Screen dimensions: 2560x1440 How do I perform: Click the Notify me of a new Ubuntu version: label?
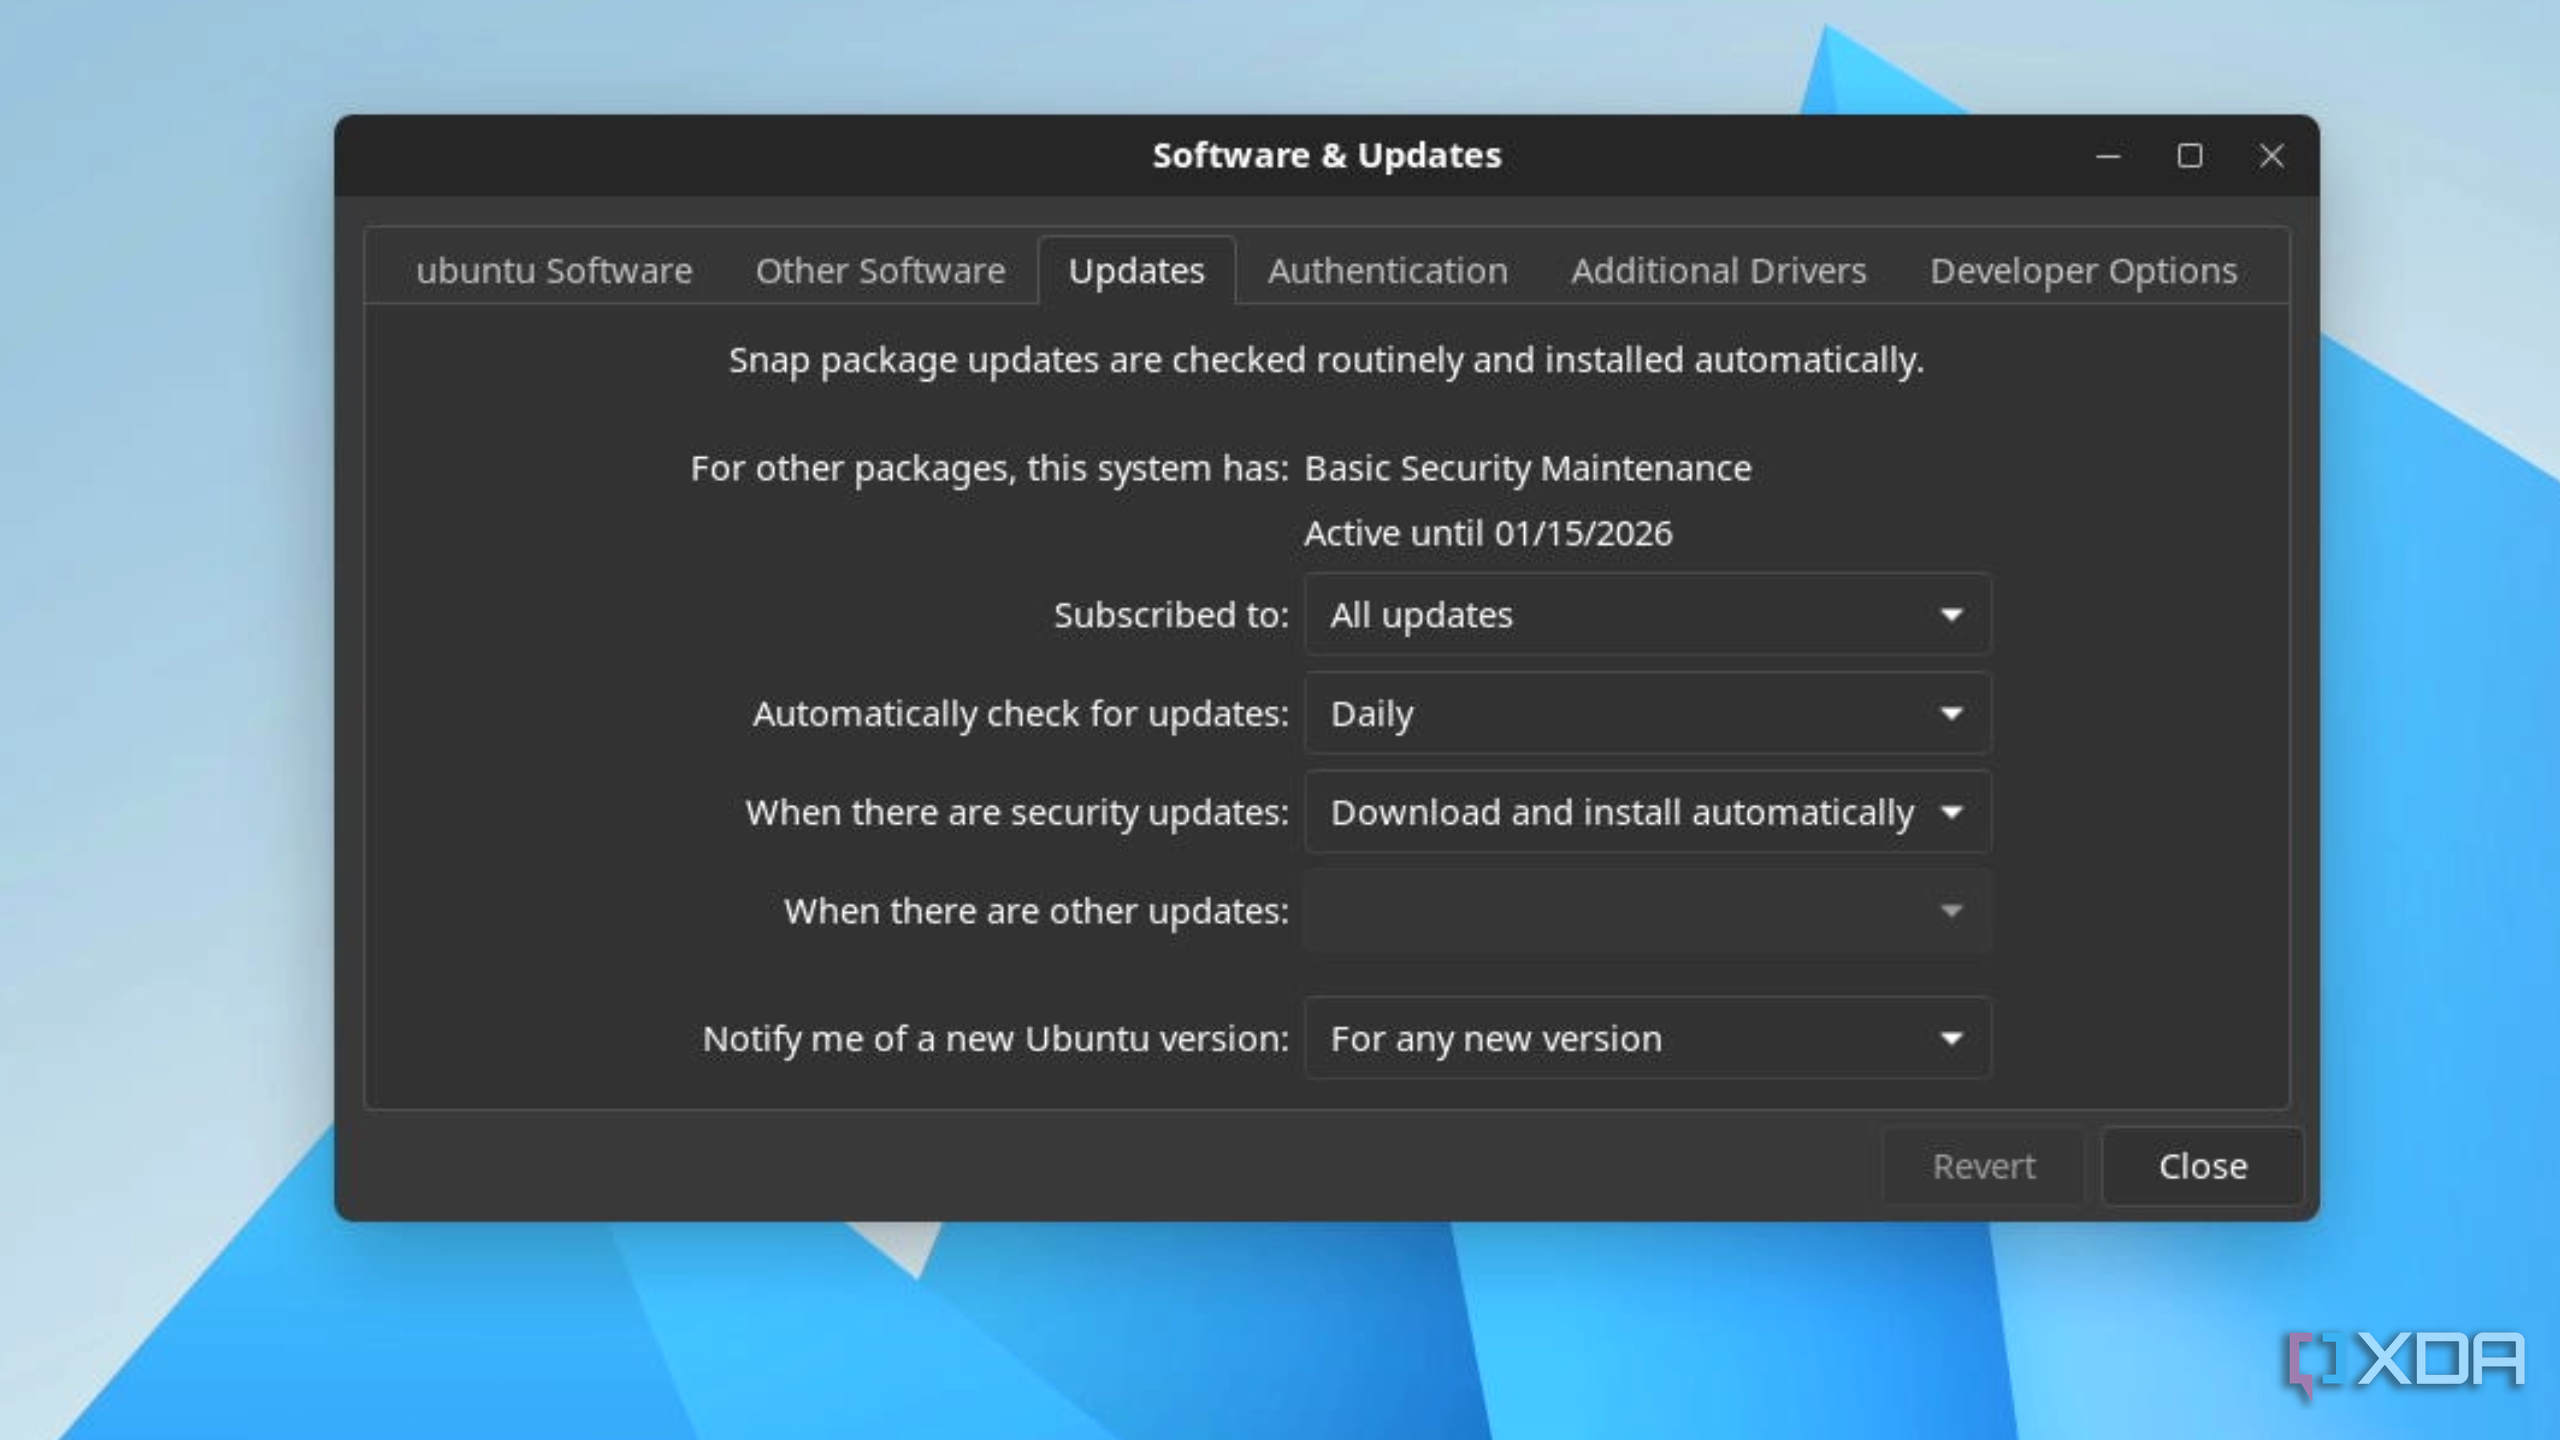click(x=996, y=1039)
